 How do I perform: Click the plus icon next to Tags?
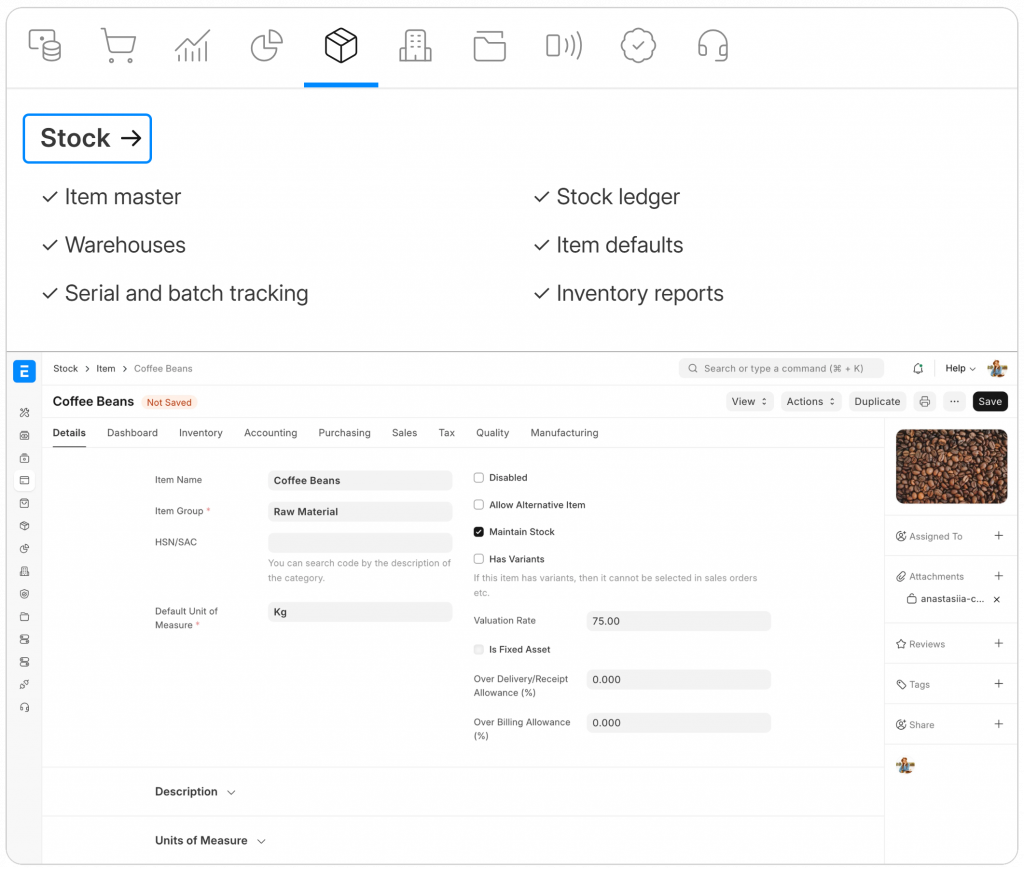[x=998, y=684]
